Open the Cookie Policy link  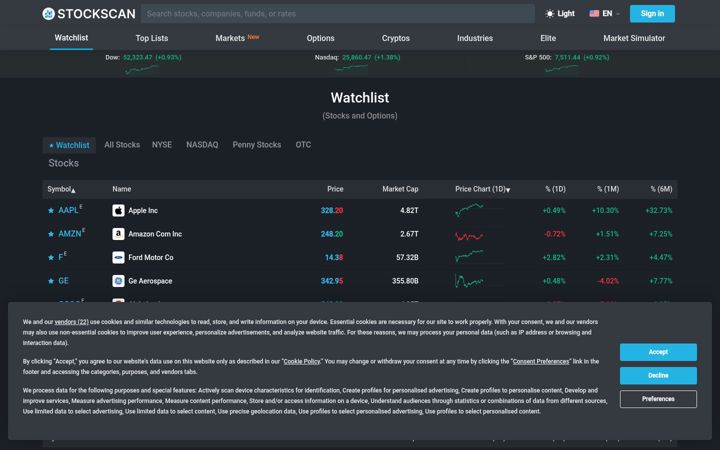[302, 361]
